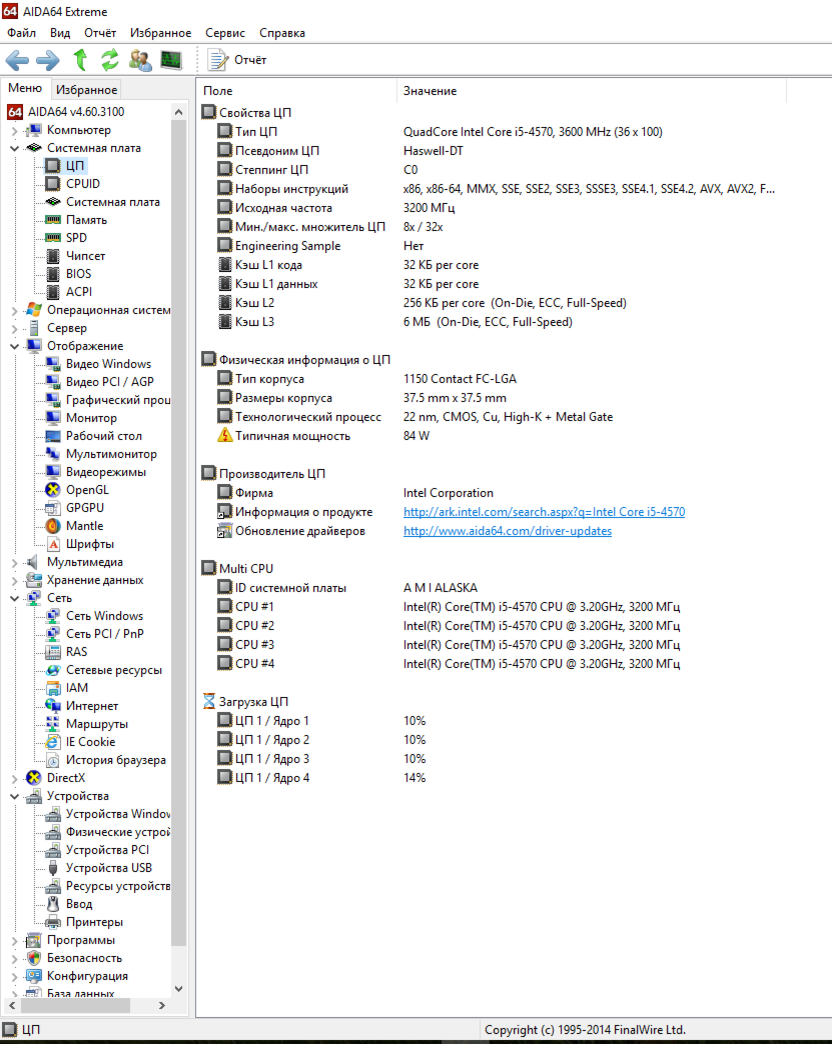The image size is (832, 1044).
Task: Collapse the Отображение tree node
Action: tap(15, 346)
